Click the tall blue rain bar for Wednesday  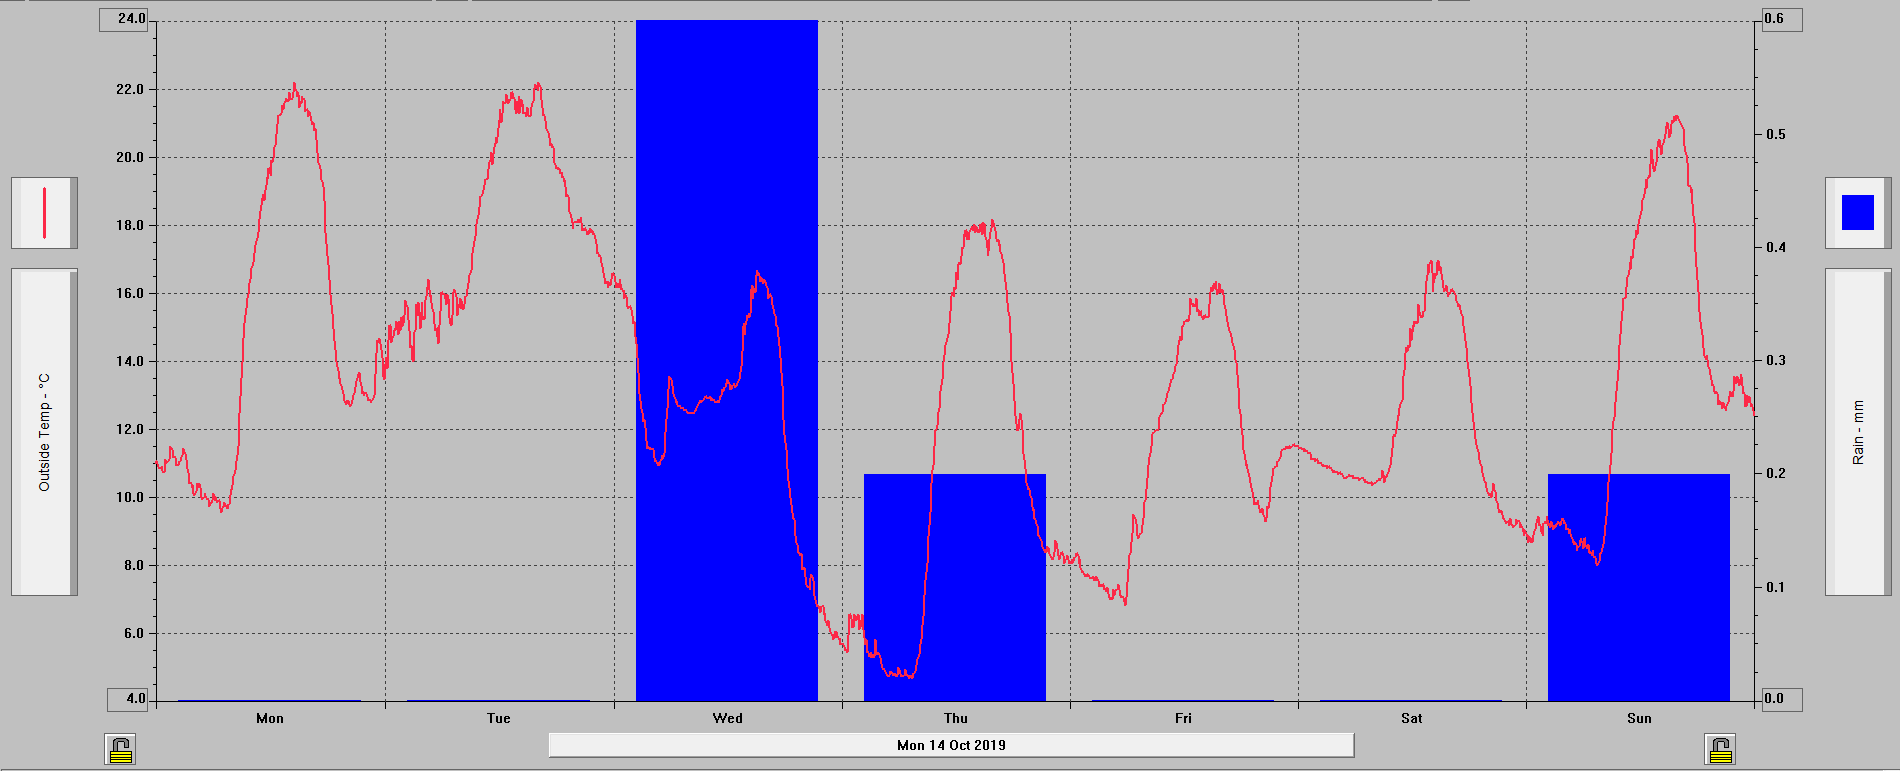(727, 200)
